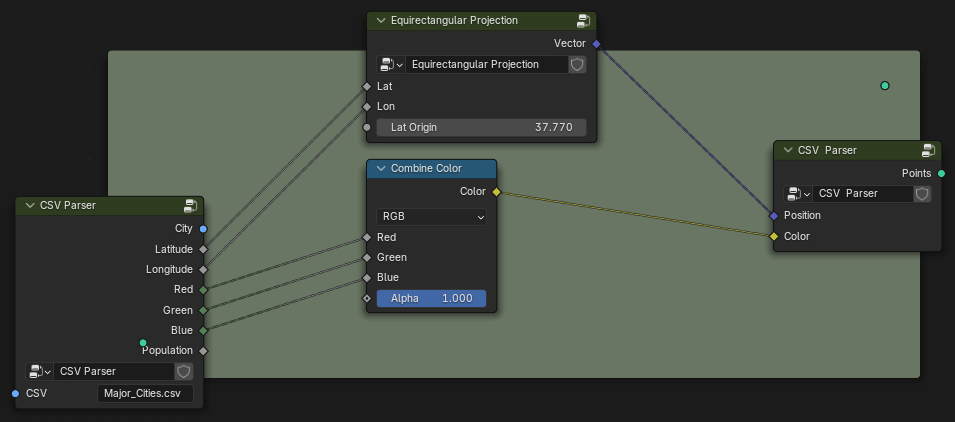Viewport: 955px width, 422px height.
Task: Open the node group browse dropdown in Equirectangular Projection
Action: tap(391, 65)
